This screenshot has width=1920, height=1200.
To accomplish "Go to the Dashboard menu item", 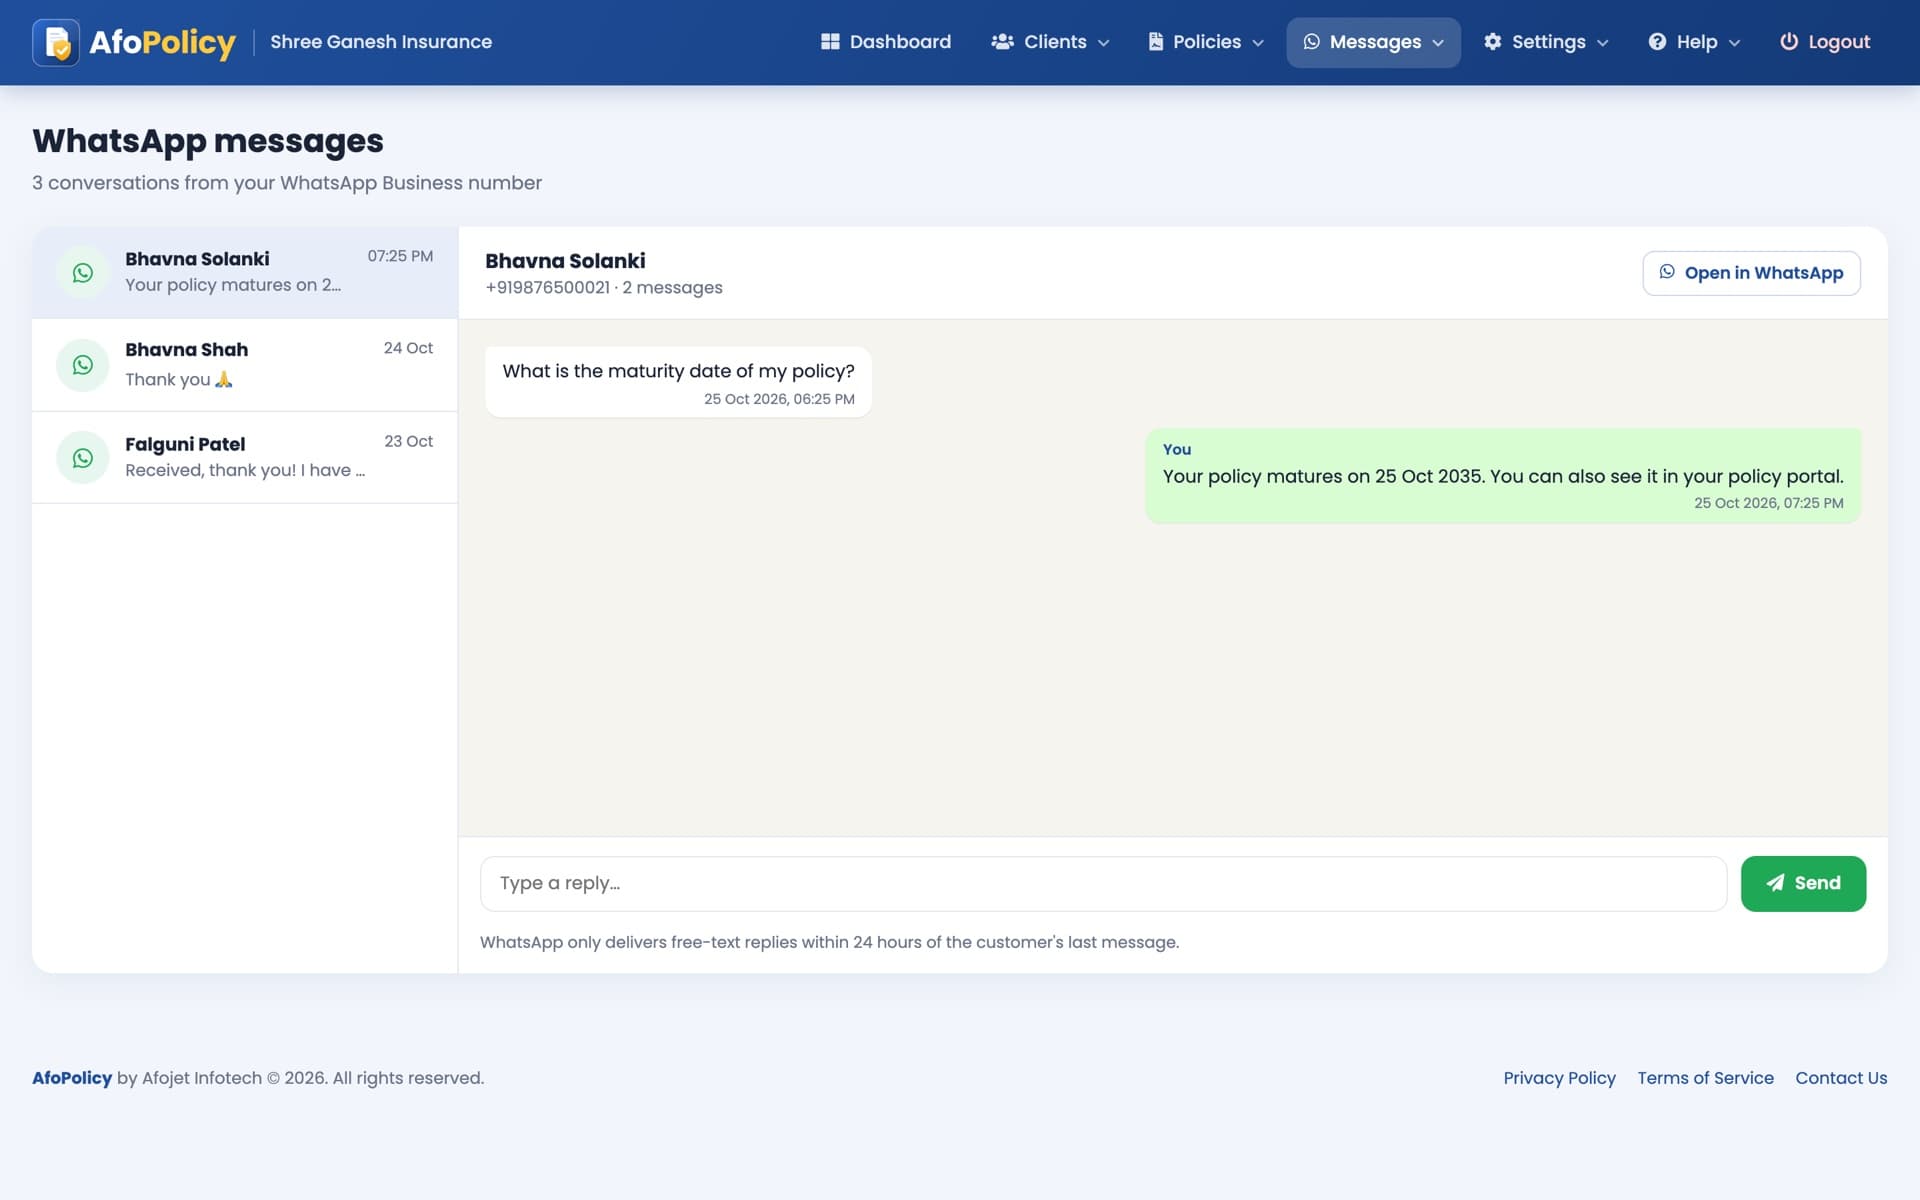I will 886,42.
